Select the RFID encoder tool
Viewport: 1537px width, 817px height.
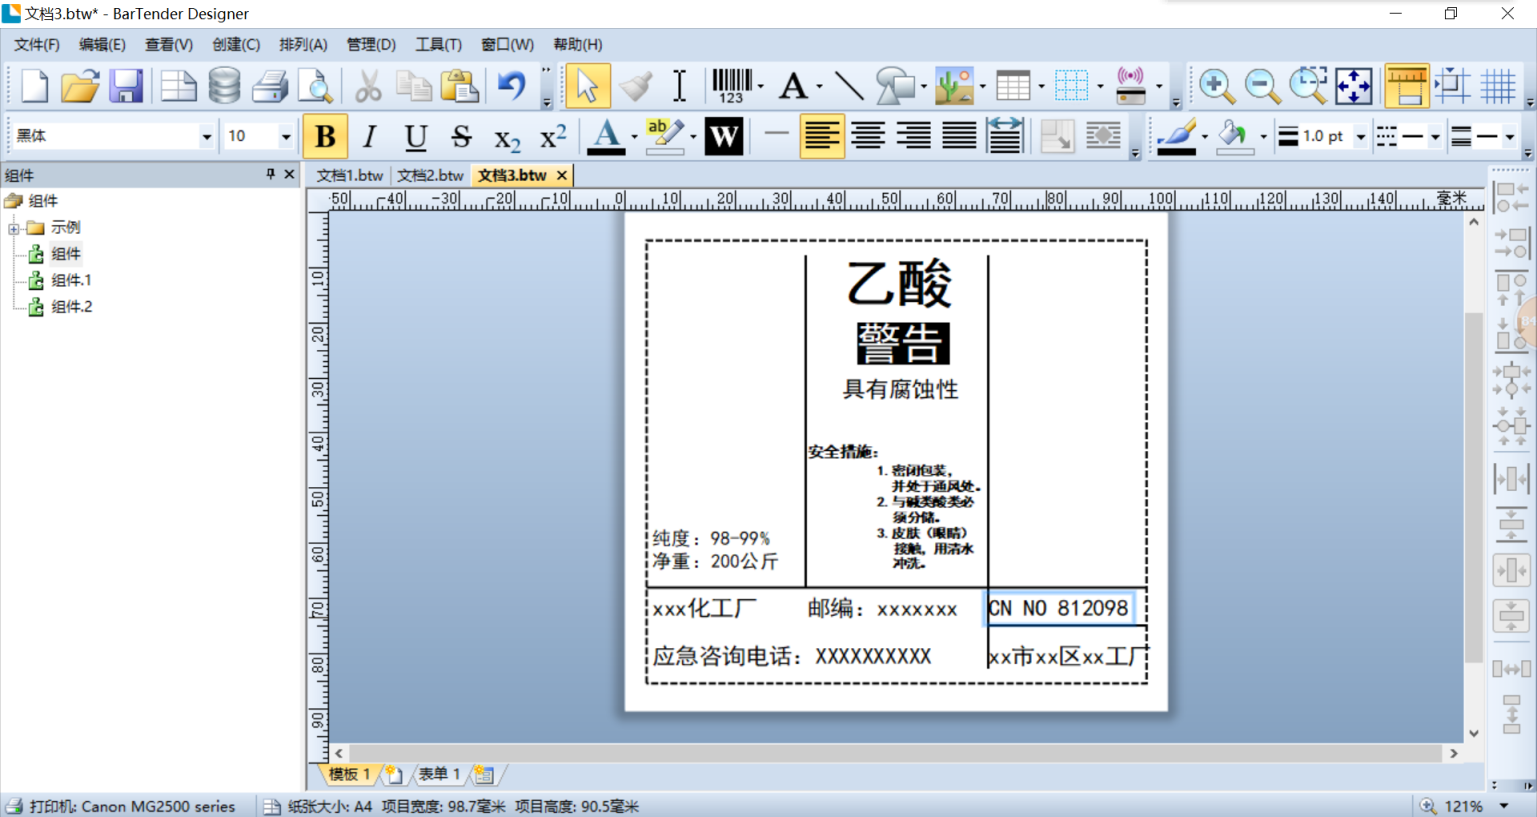coord(1130,86)
